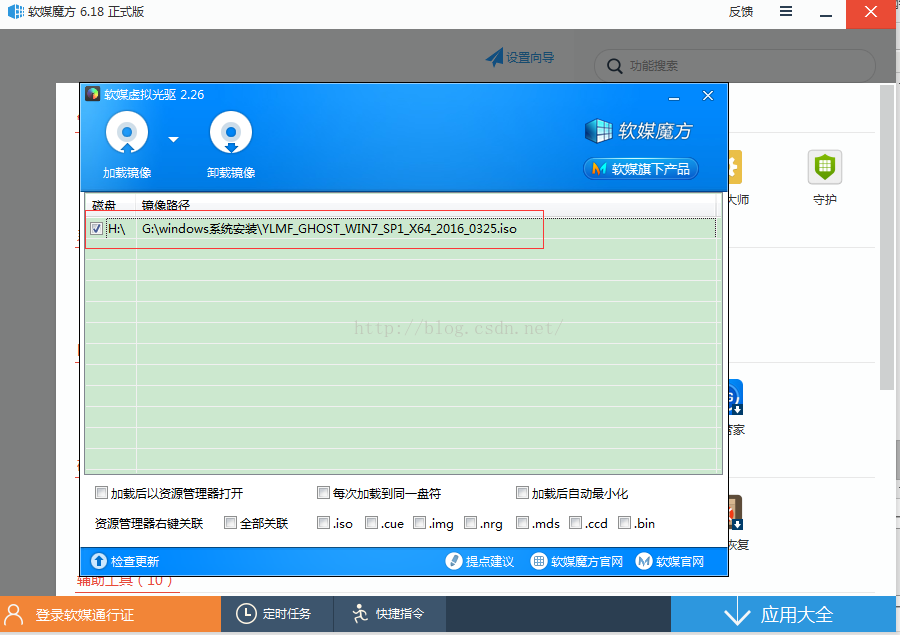Check the .img association checkbox

pos(420,522)
